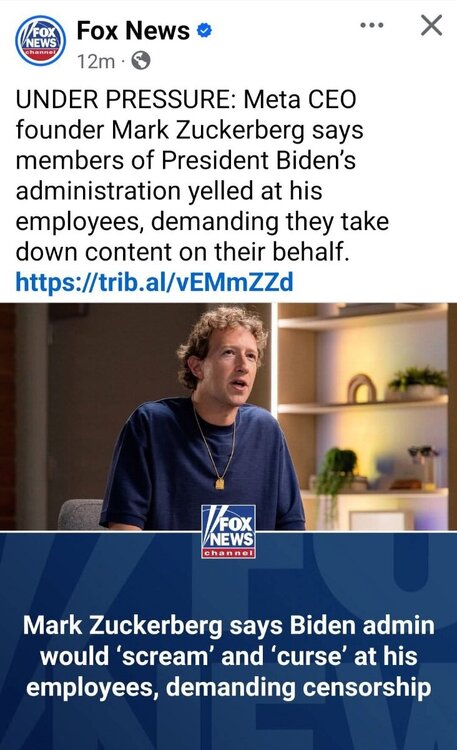Viewport: 457px width, 750px height.
Task: Click the blue verified badge
Action: click(205, 31)
